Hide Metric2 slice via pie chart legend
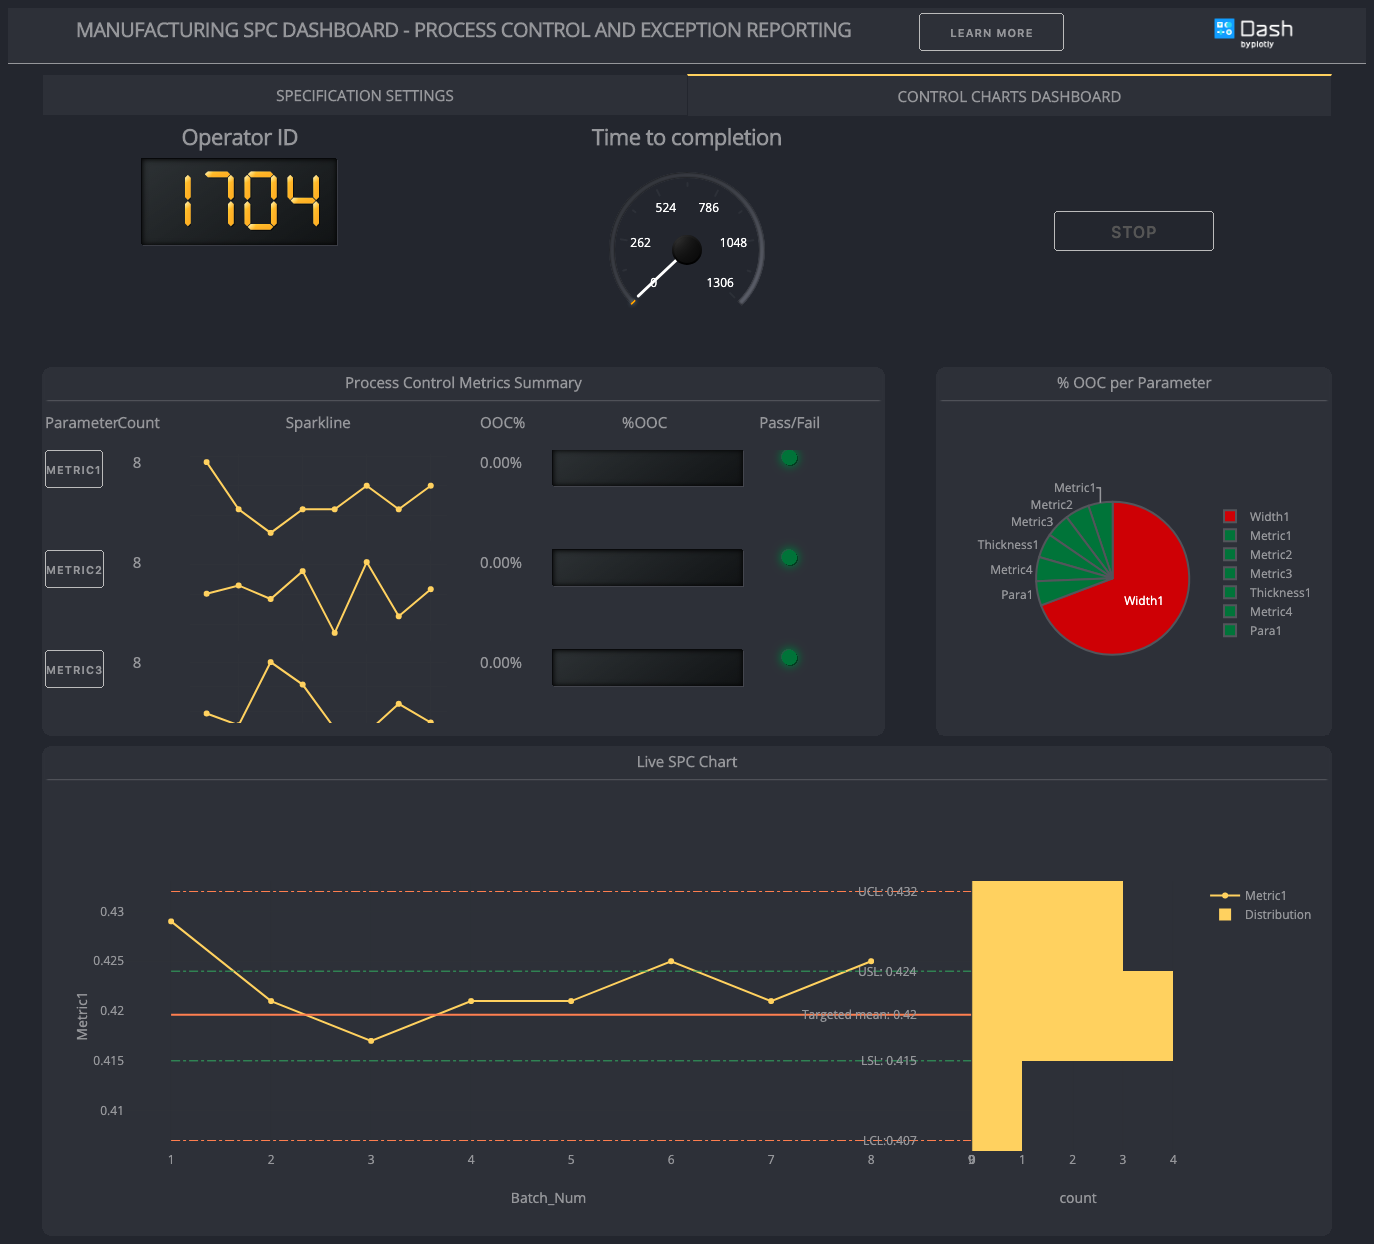 pos(1230,554)
